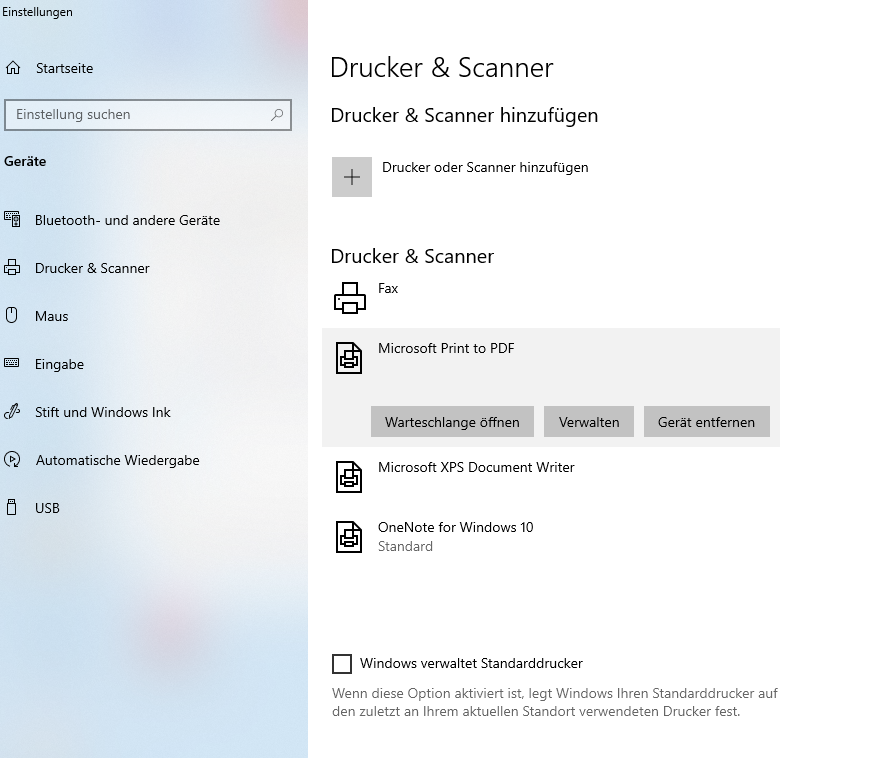
Task: Open Stift und Windows Ink settings
Action: (x=103, y=412)
